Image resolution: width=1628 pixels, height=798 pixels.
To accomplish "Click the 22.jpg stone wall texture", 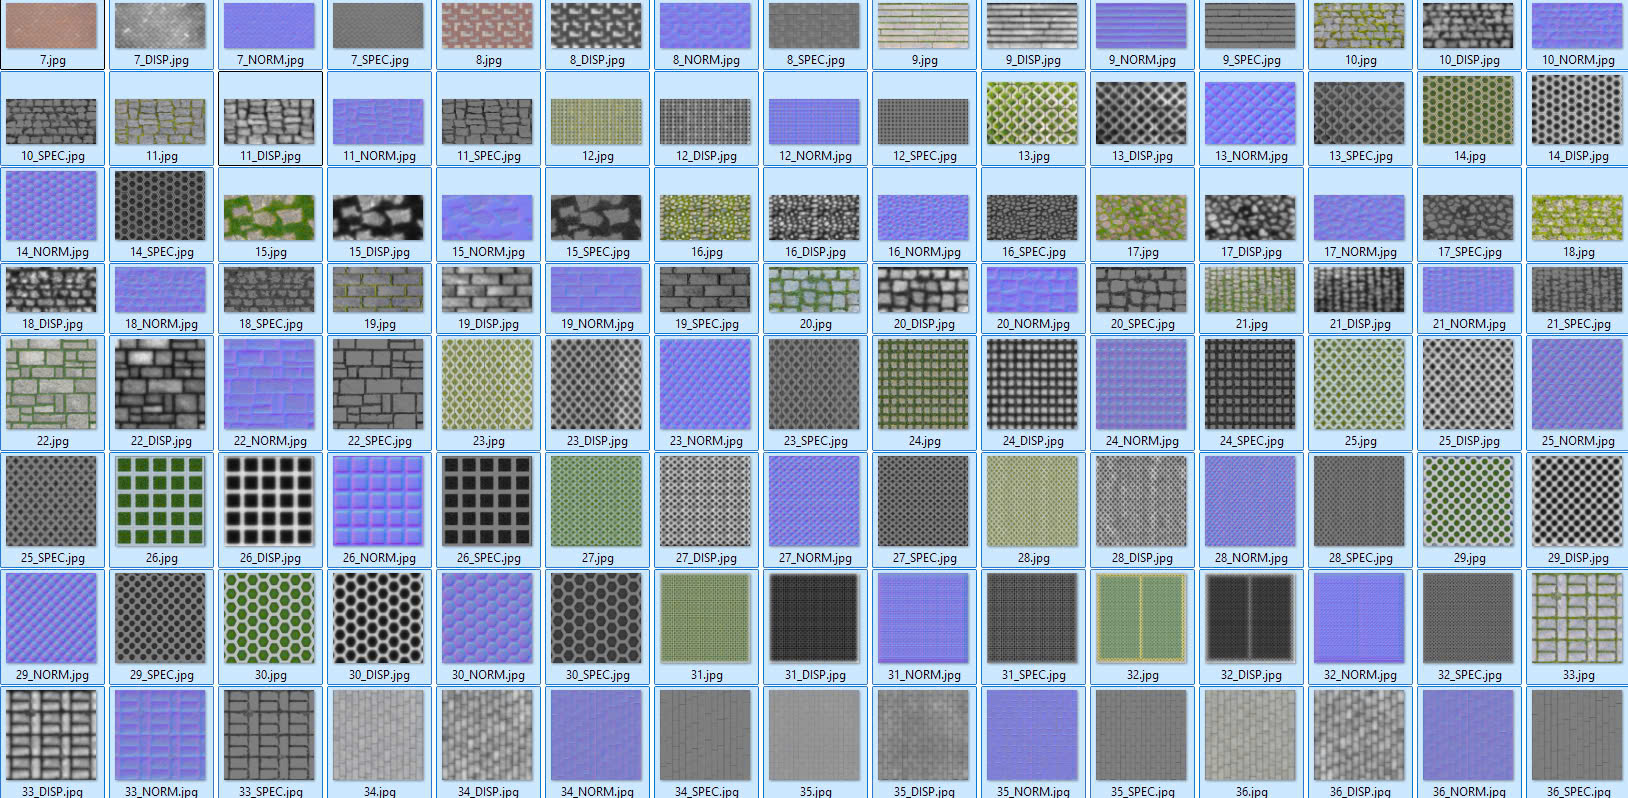I will click(52, 384).
